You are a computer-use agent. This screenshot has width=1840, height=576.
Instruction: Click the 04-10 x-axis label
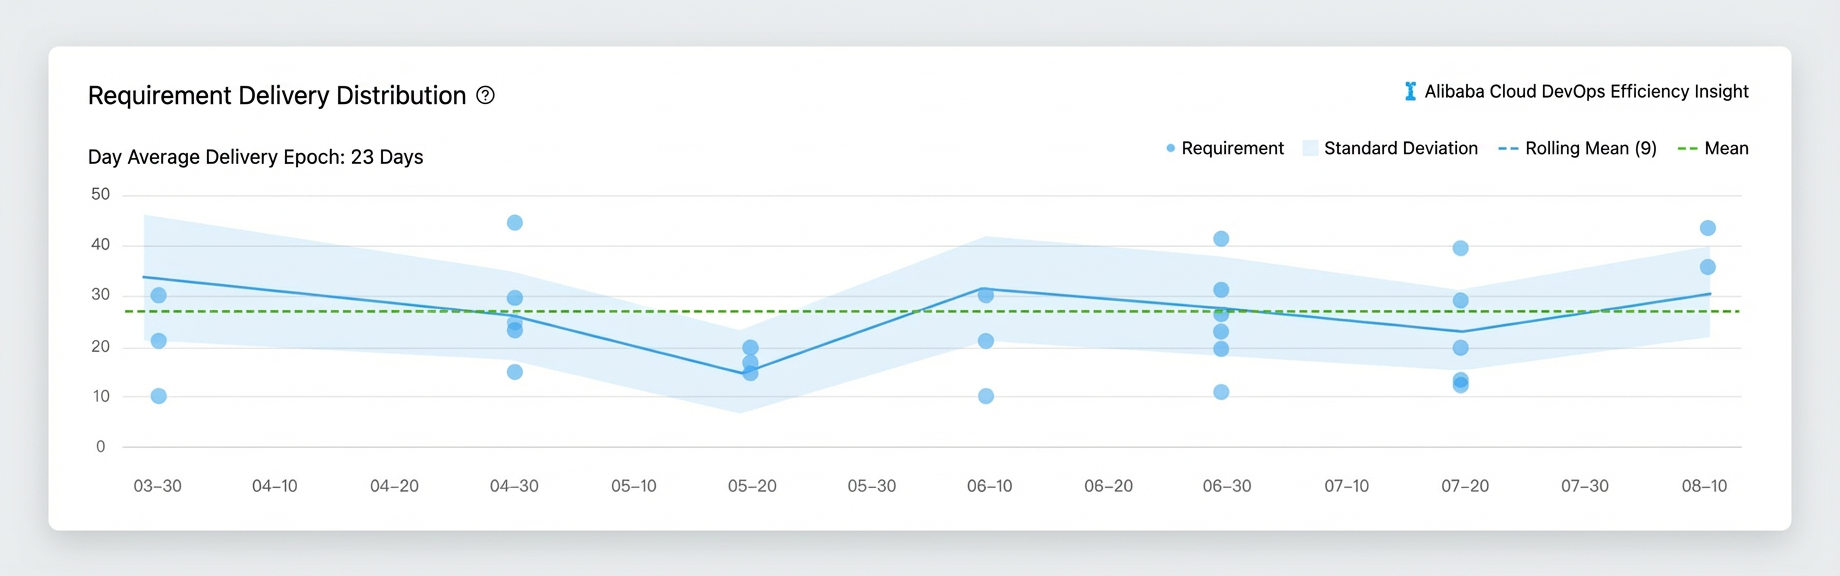(275, 486)
